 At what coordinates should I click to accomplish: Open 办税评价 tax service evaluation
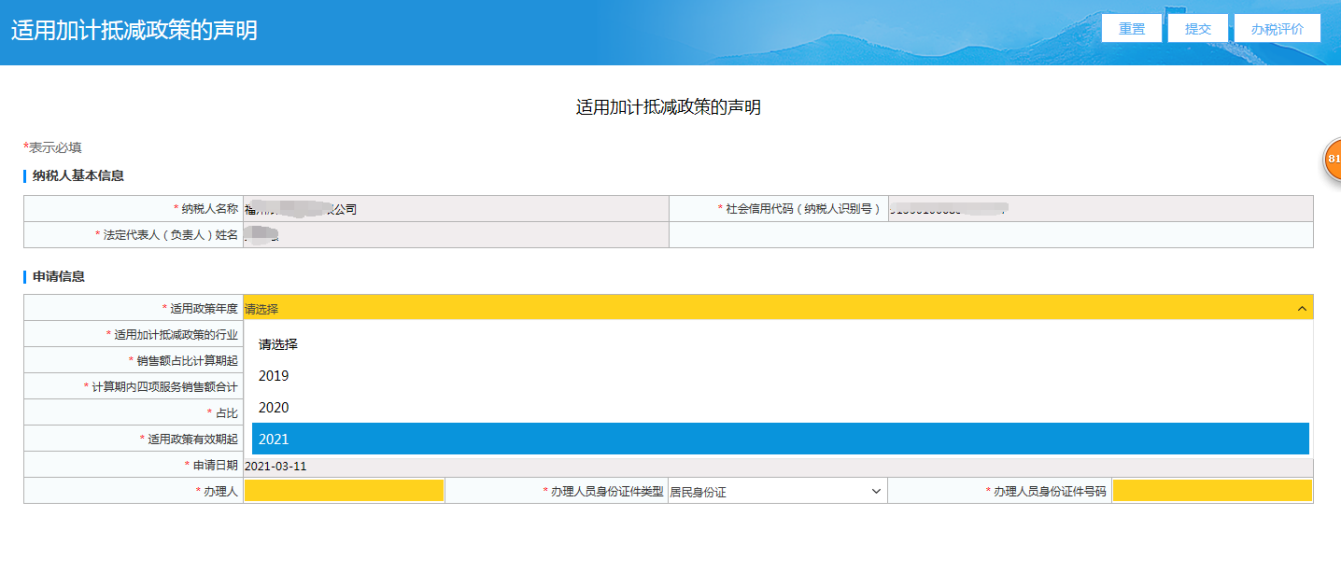(x=1277, y=29)
